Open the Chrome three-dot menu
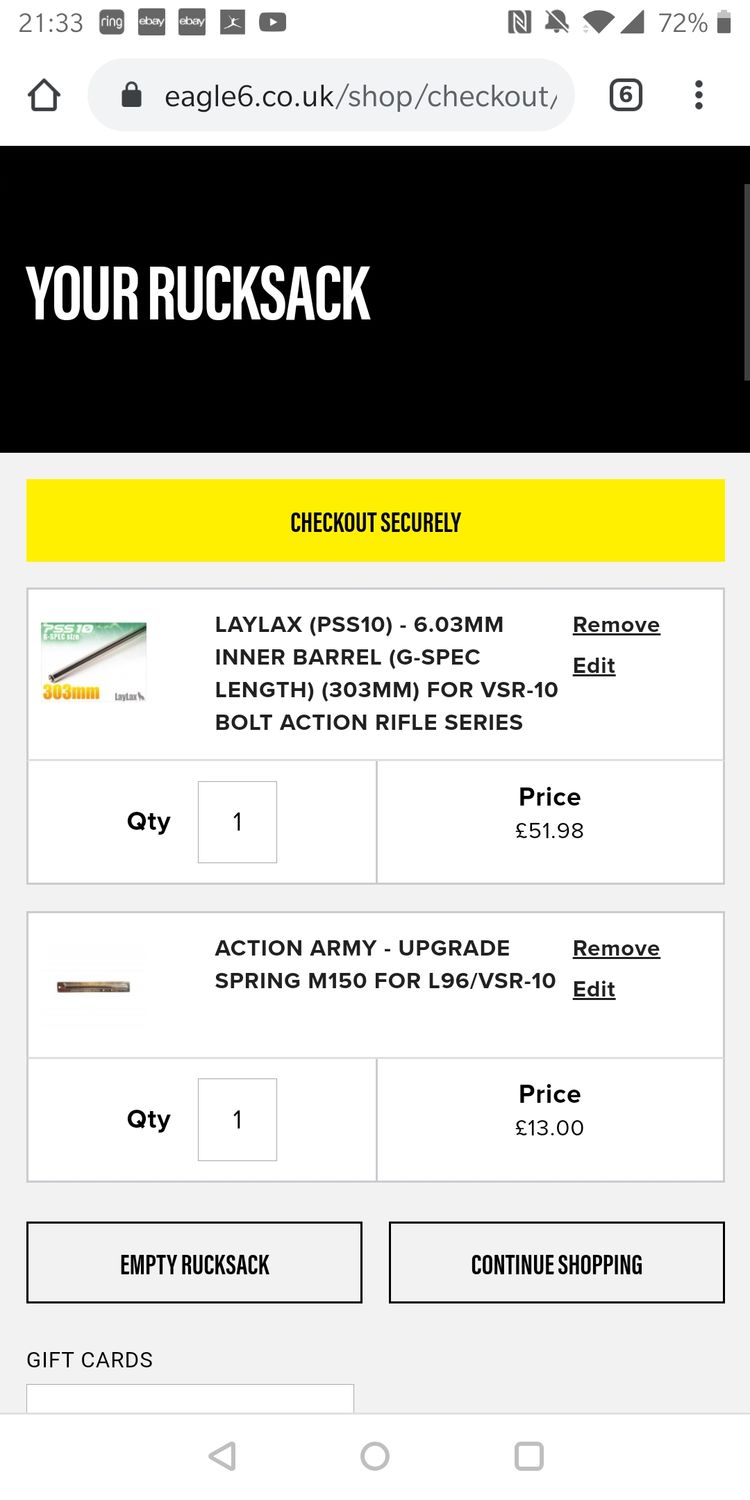Screen dimensions: 750x1500 tap(698, 96)
